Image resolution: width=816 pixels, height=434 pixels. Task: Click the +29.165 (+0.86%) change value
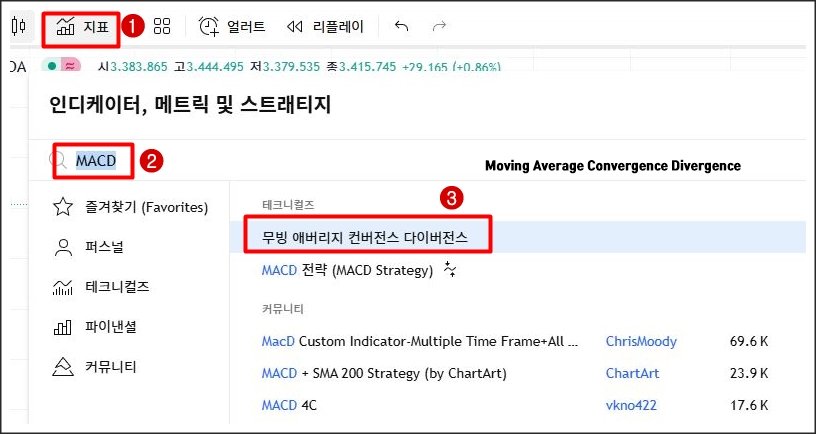[451, 67]
